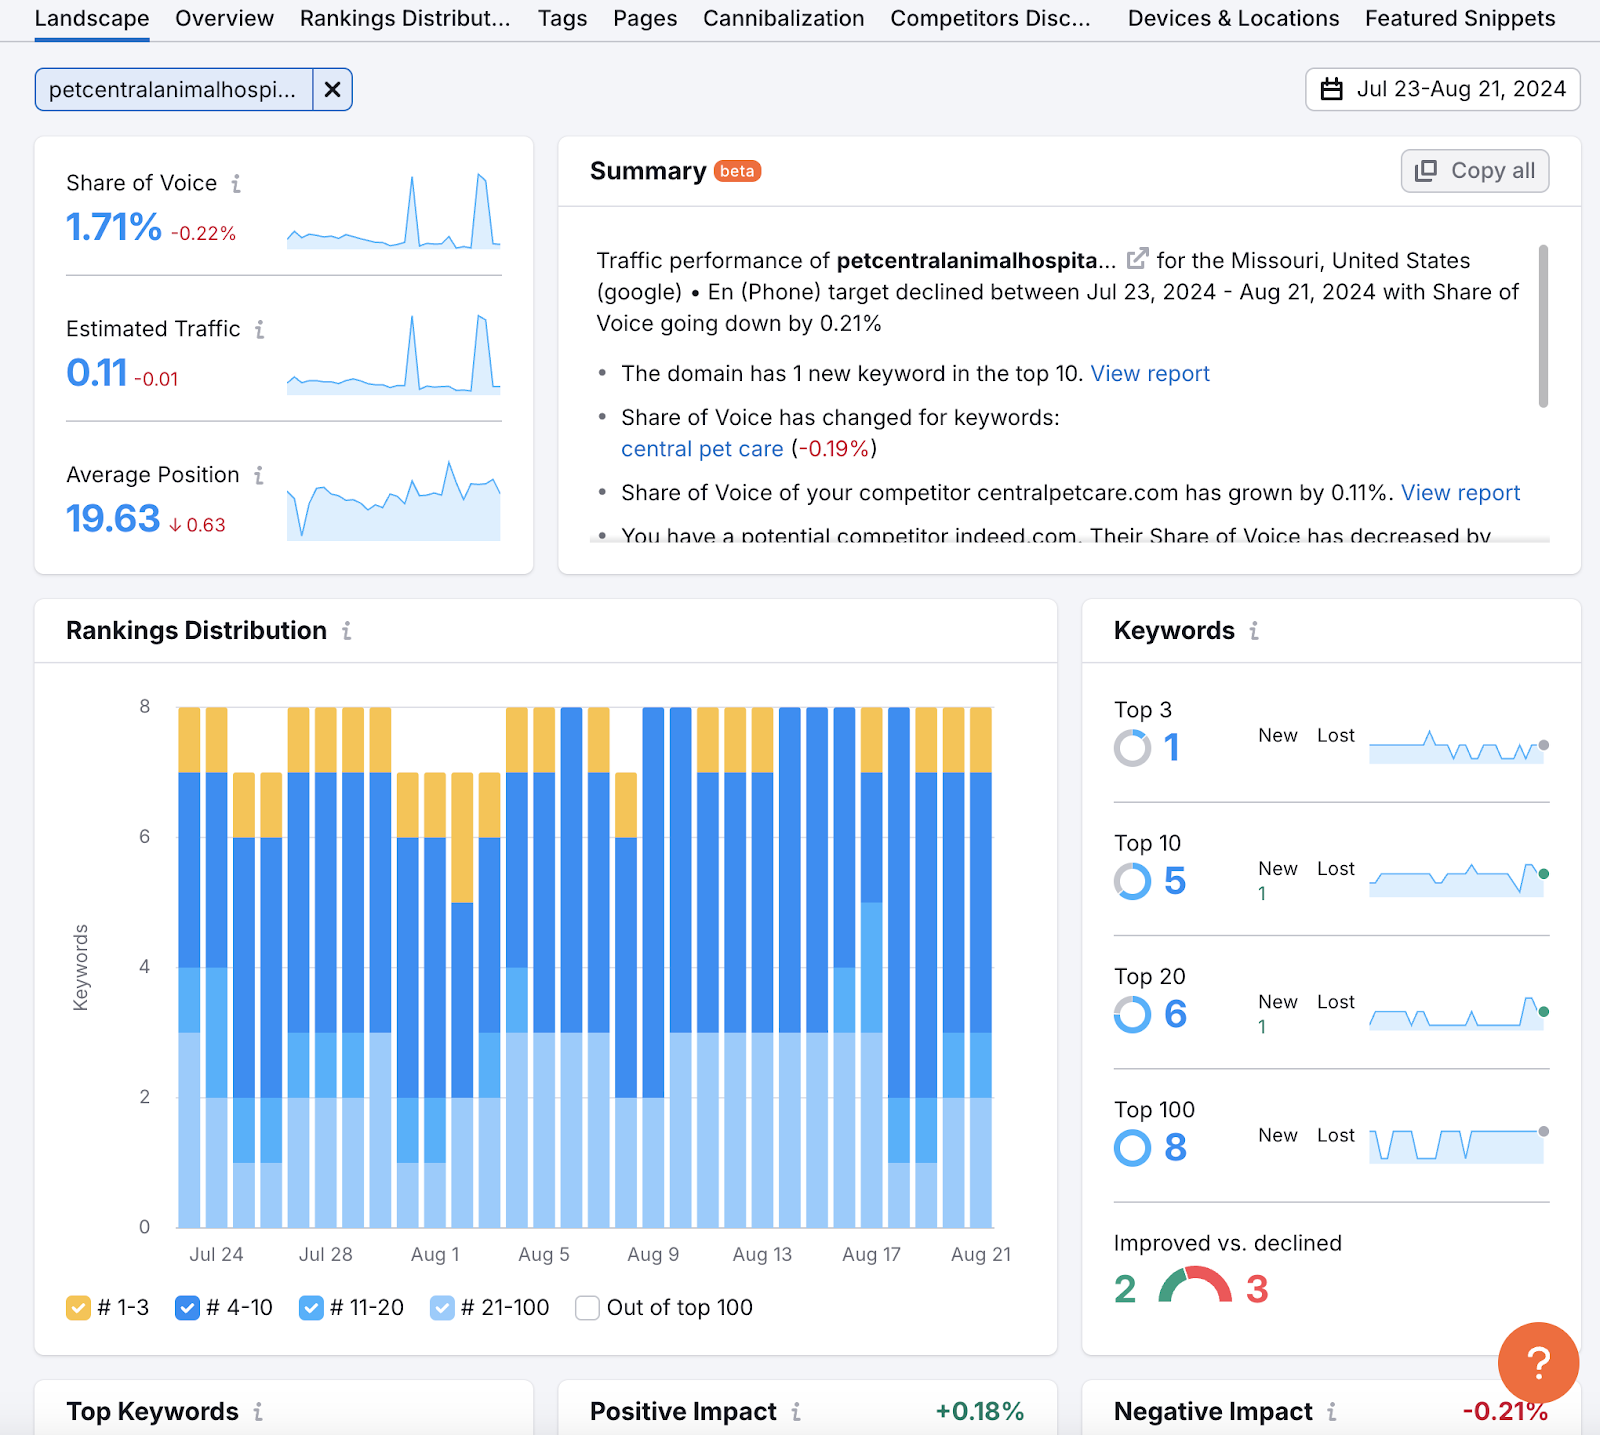Click the Top 10 keyword count 5
The height and width of the screenshot is (1435, 1600).
coord(1175,881)
